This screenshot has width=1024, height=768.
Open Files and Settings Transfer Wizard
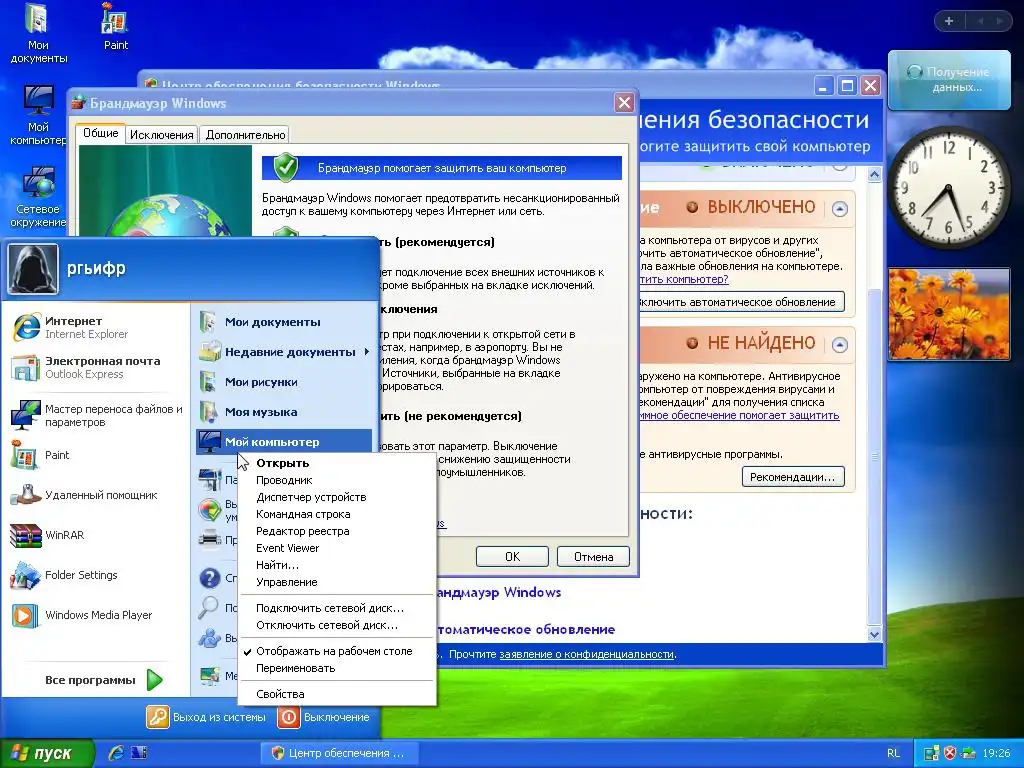pos(97,415)
